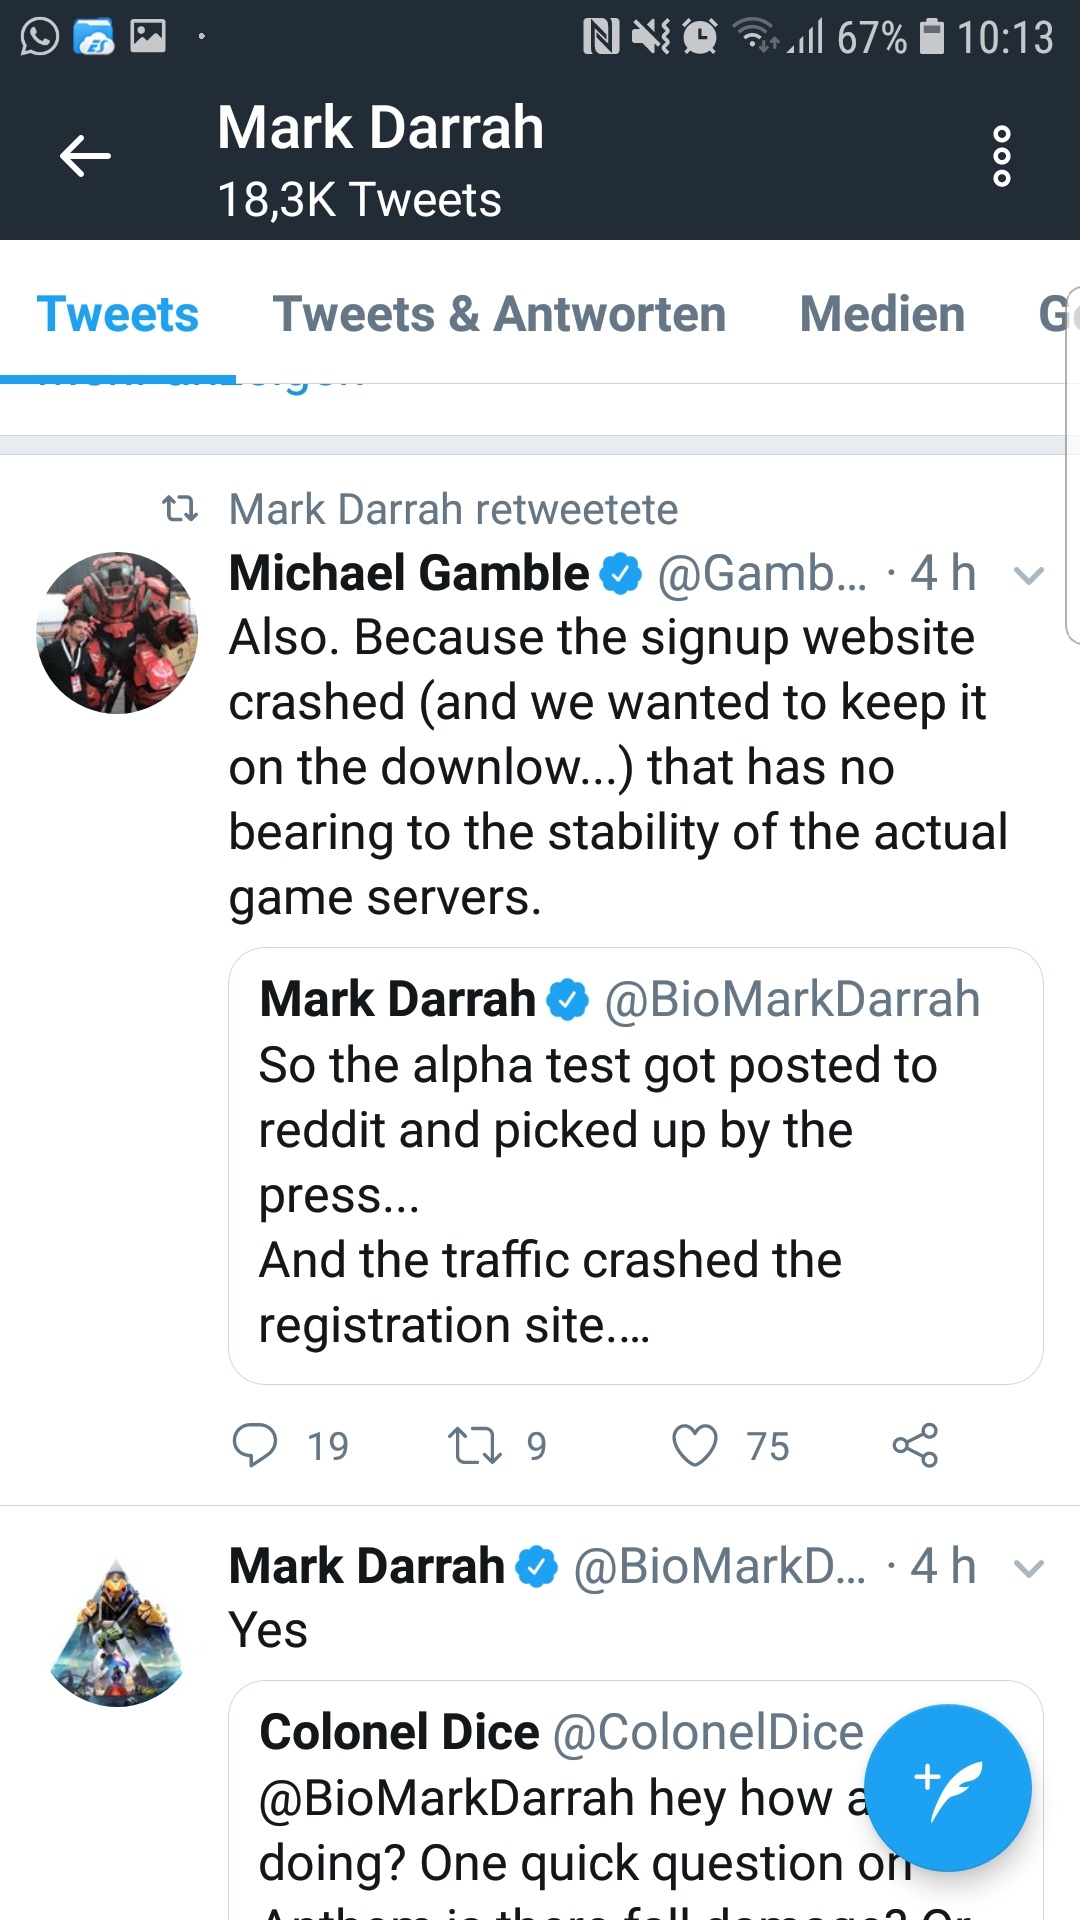Select the Tweets tab
The image size is (1080, 1920).
[118, 314]
